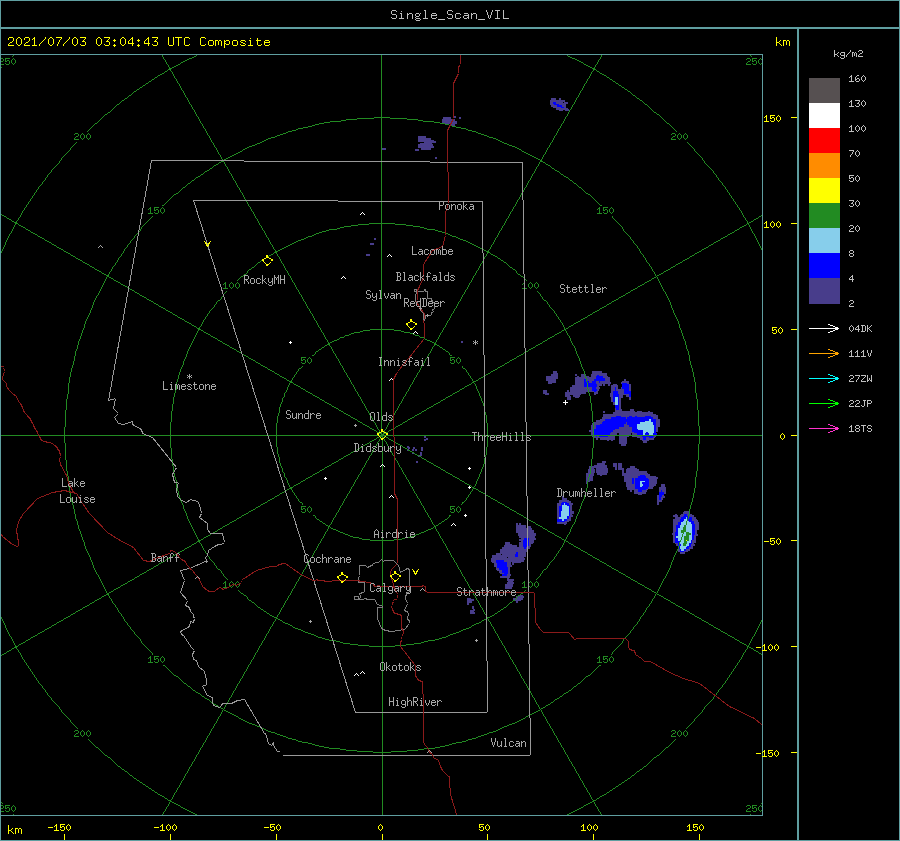Image resolution: width=900 pixels, height=841 pixels.
Task: Click the 04DK legend label
Action: [860, 328]
